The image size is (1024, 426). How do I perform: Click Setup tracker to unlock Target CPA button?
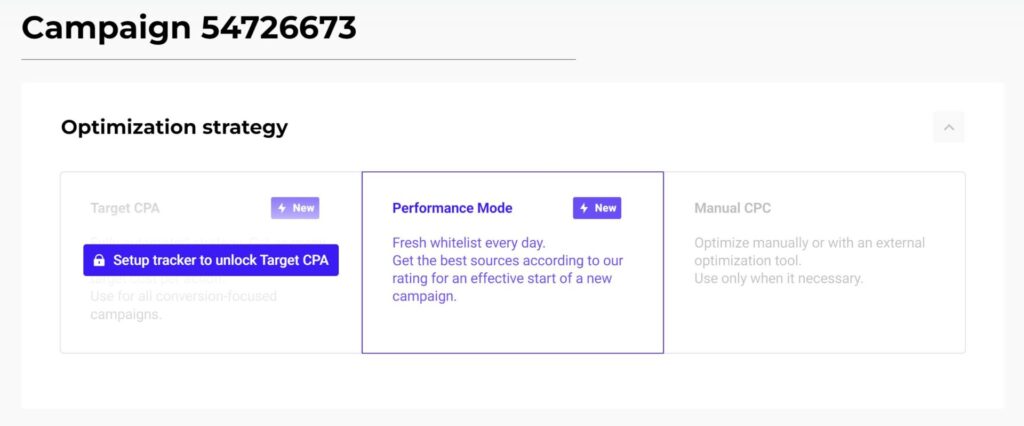[x=211, y=260]
